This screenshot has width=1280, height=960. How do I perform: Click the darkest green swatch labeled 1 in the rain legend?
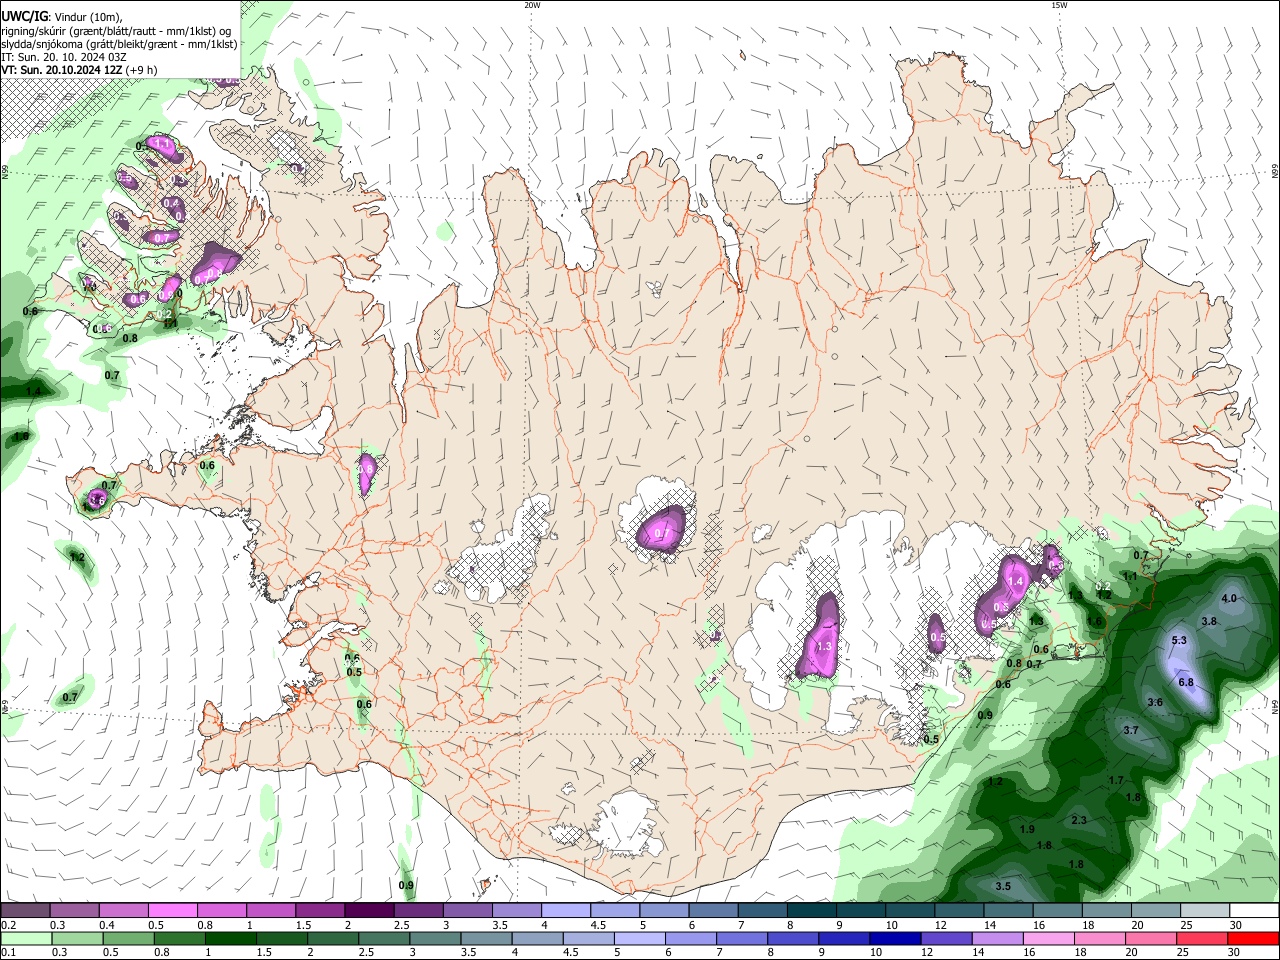(x=230, y=939)
